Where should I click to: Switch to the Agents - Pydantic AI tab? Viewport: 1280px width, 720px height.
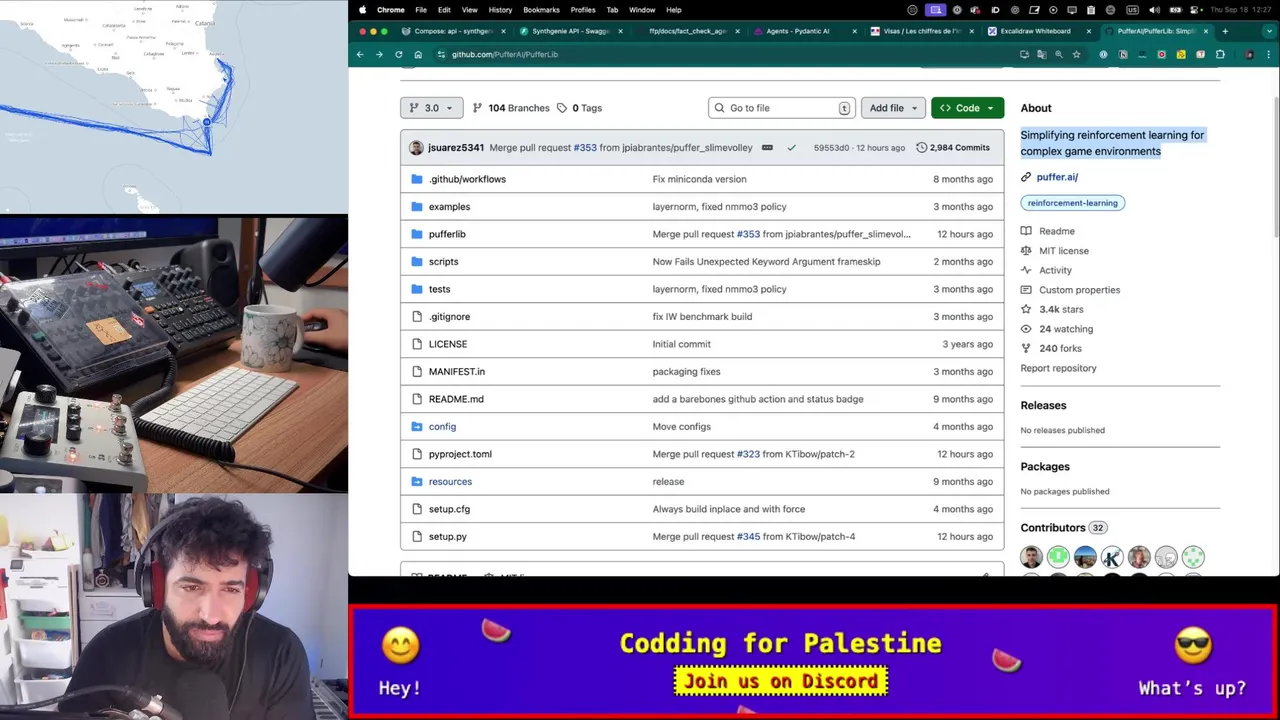[797, 31]
